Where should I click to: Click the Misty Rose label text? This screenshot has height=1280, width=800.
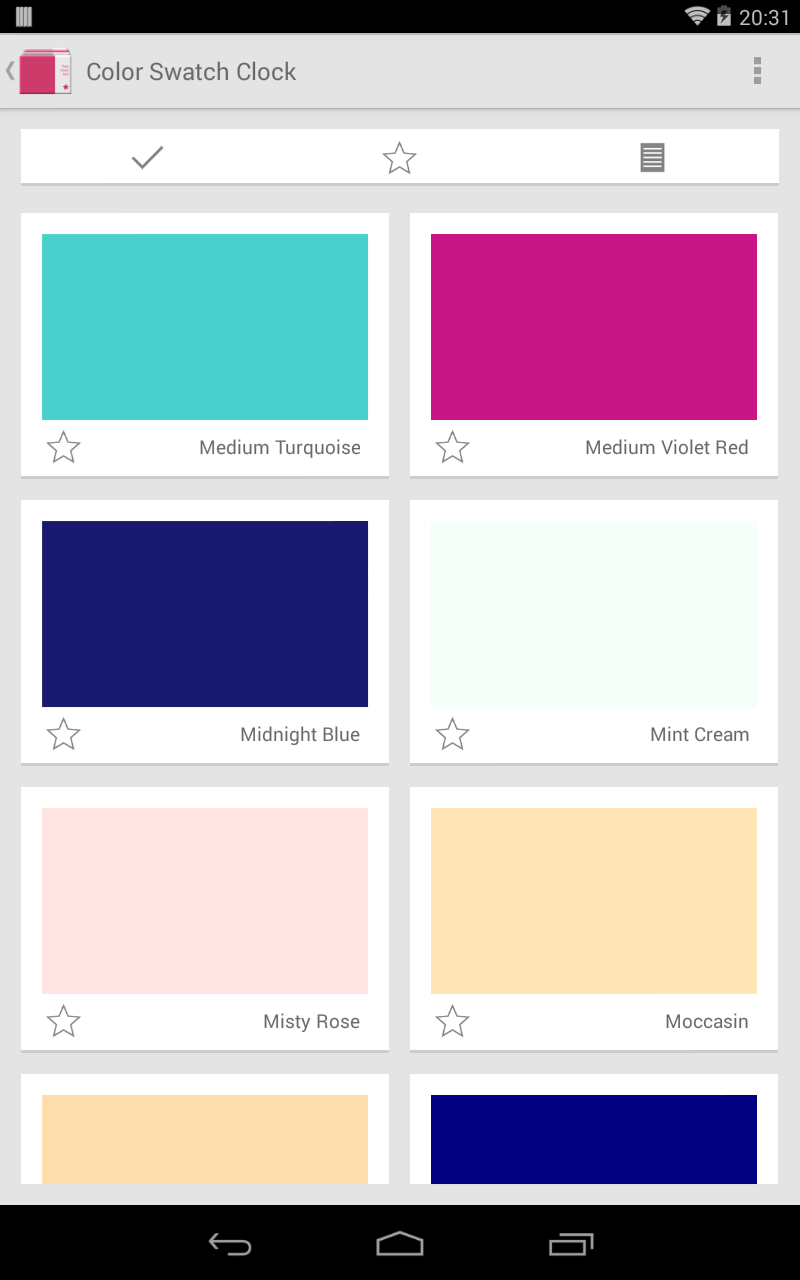pos(311,1021)
